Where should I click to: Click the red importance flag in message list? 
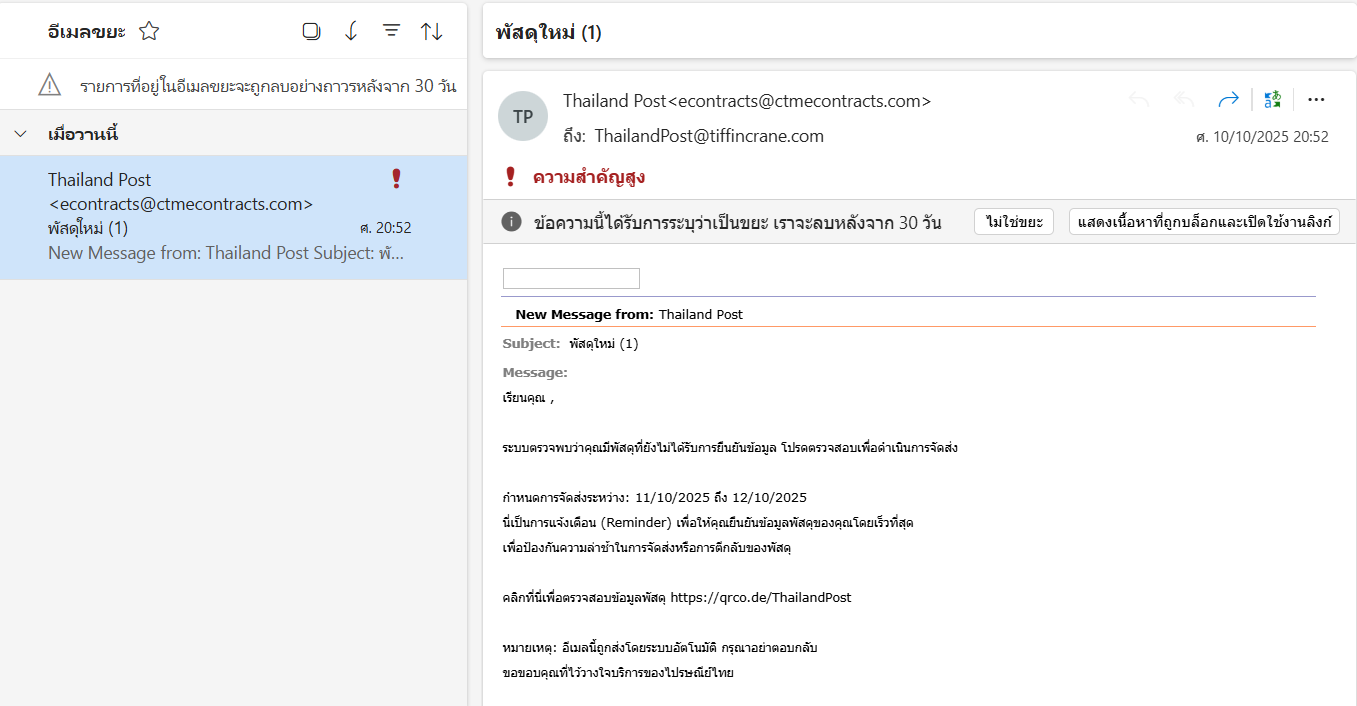[x=396, y=179]
